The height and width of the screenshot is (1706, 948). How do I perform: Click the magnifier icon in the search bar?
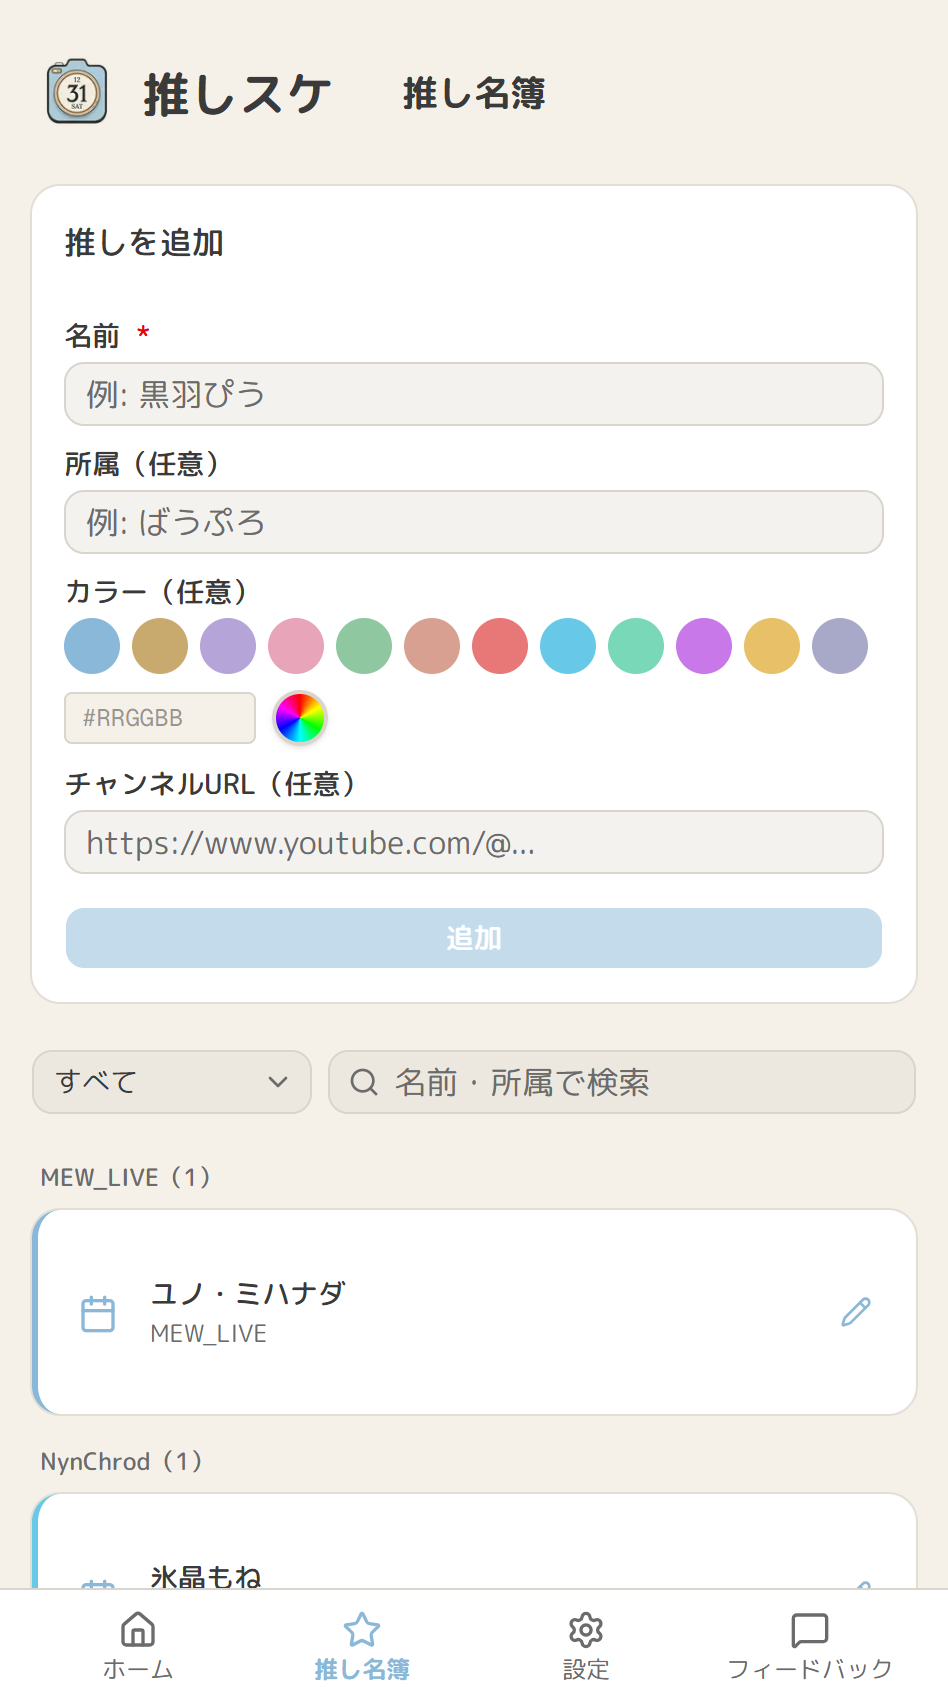click(363, 1082)
